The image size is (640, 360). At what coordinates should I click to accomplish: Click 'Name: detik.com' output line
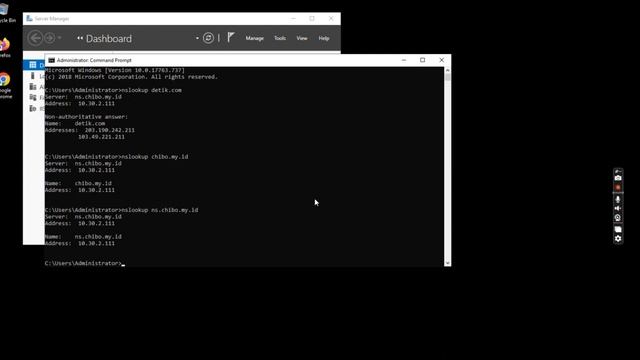click(75, 123)
